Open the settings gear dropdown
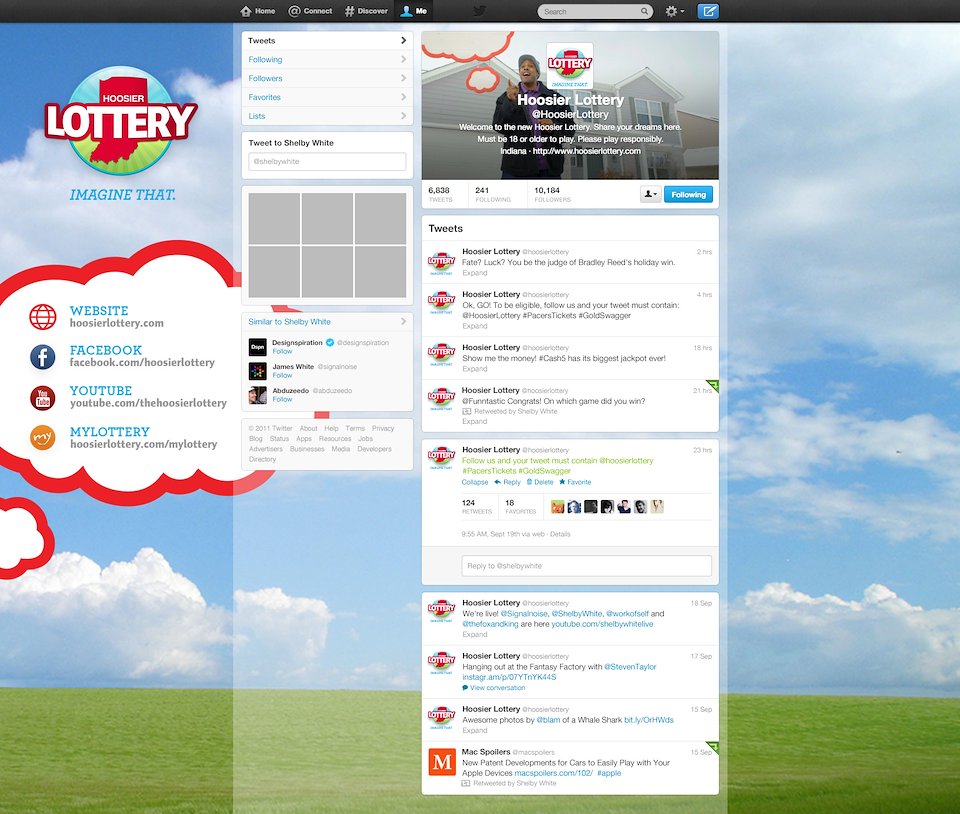The height and width of the screenshot is (814, 960). pos(675,12)
